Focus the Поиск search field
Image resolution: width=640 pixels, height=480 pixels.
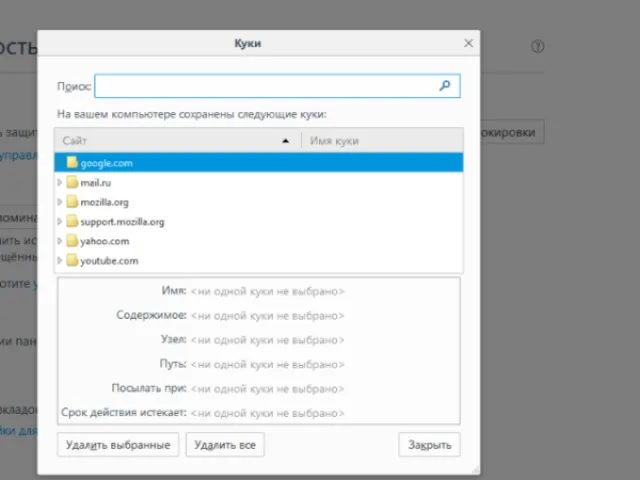277,86
